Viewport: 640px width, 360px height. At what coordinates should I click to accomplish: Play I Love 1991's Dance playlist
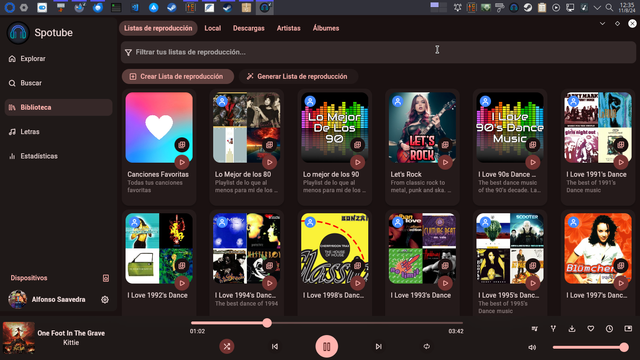pyautogui.click(x=621, y=162)
